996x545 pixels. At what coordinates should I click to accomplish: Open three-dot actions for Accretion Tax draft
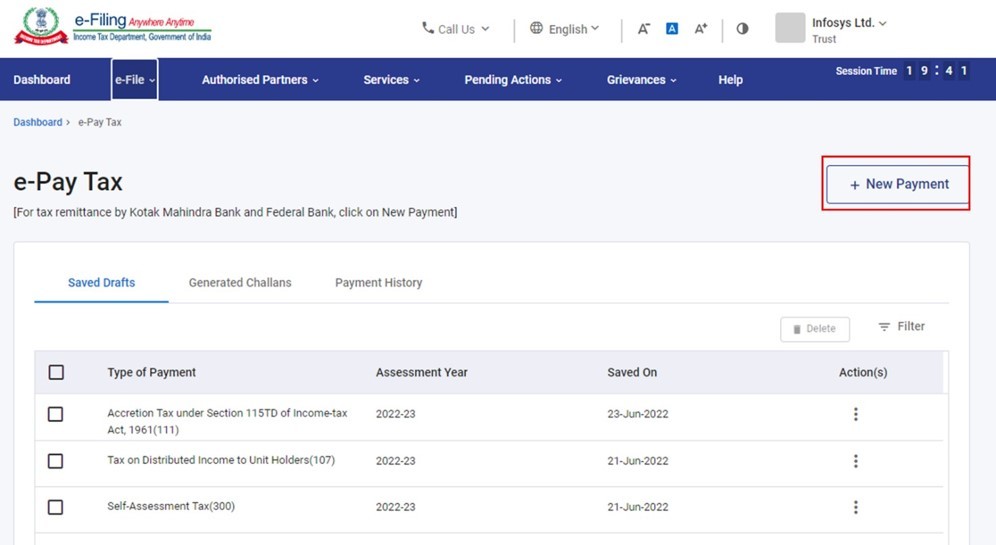[855, 414]
